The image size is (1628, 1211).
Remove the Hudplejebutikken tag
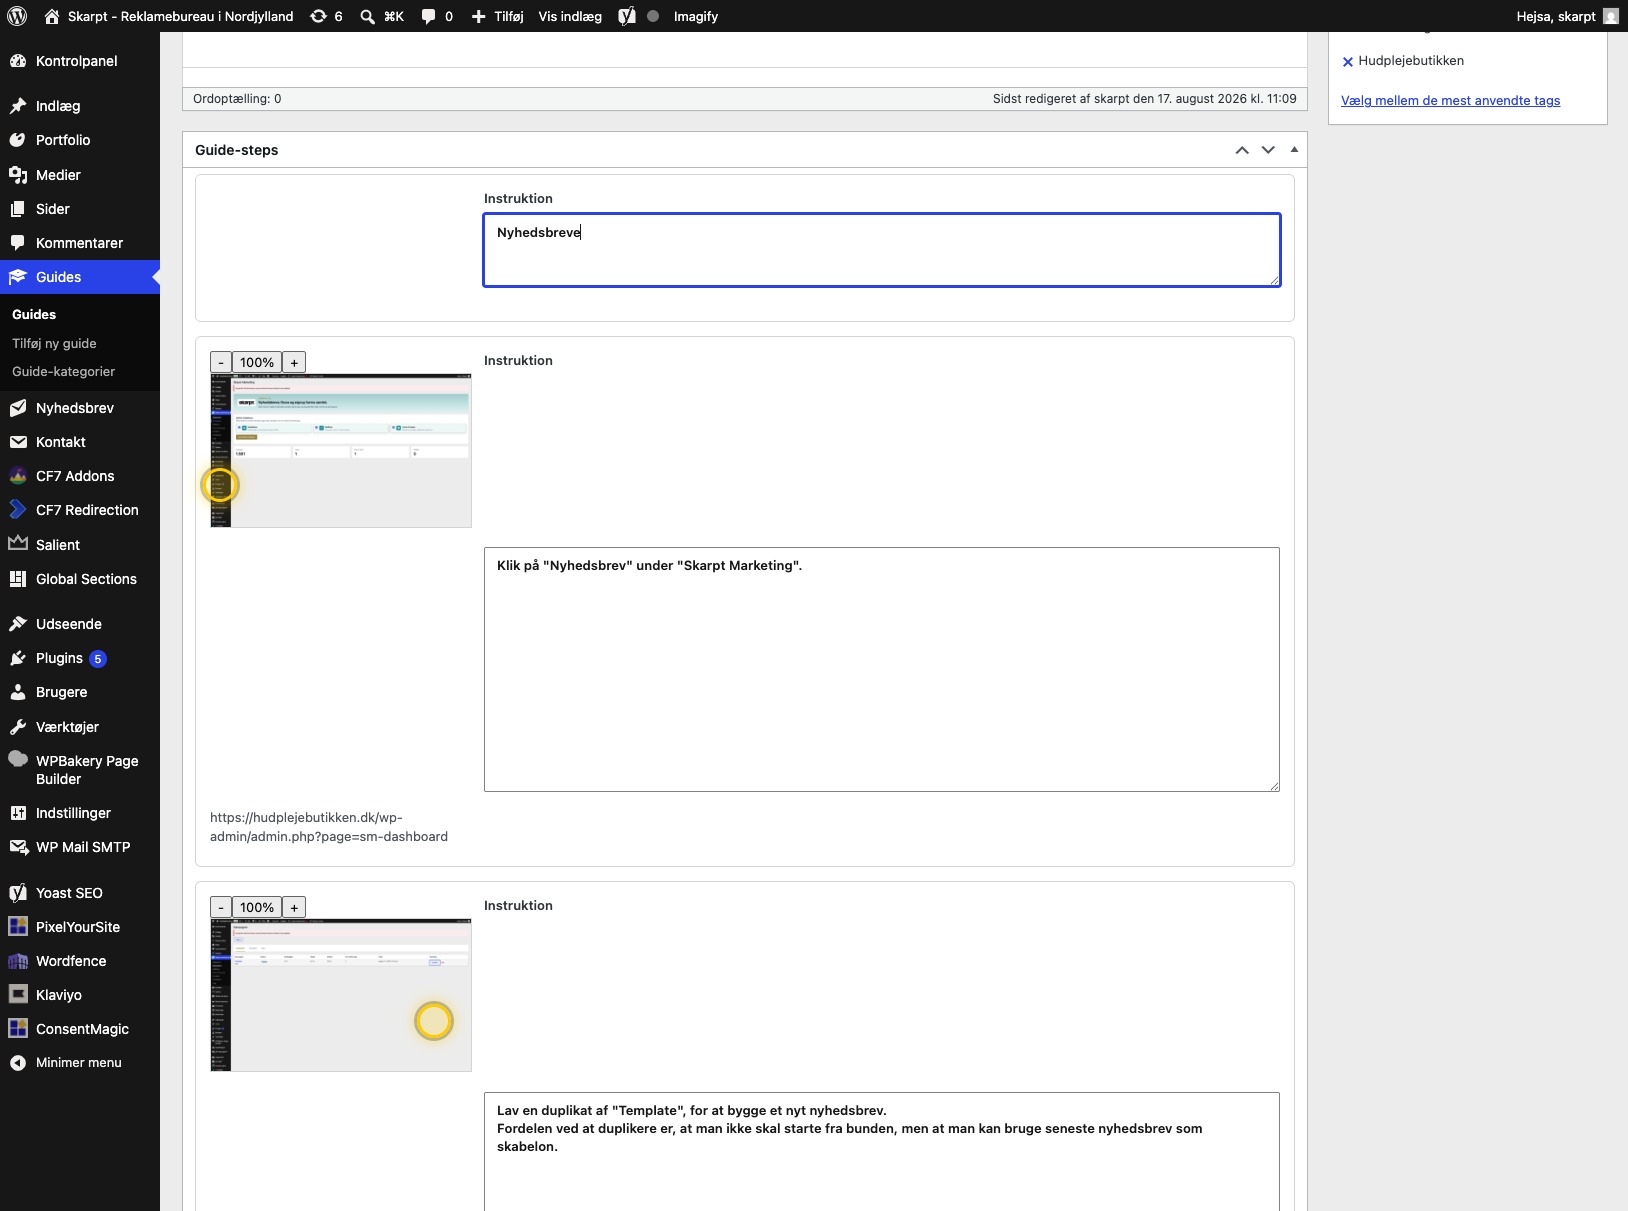point(1348,61)
